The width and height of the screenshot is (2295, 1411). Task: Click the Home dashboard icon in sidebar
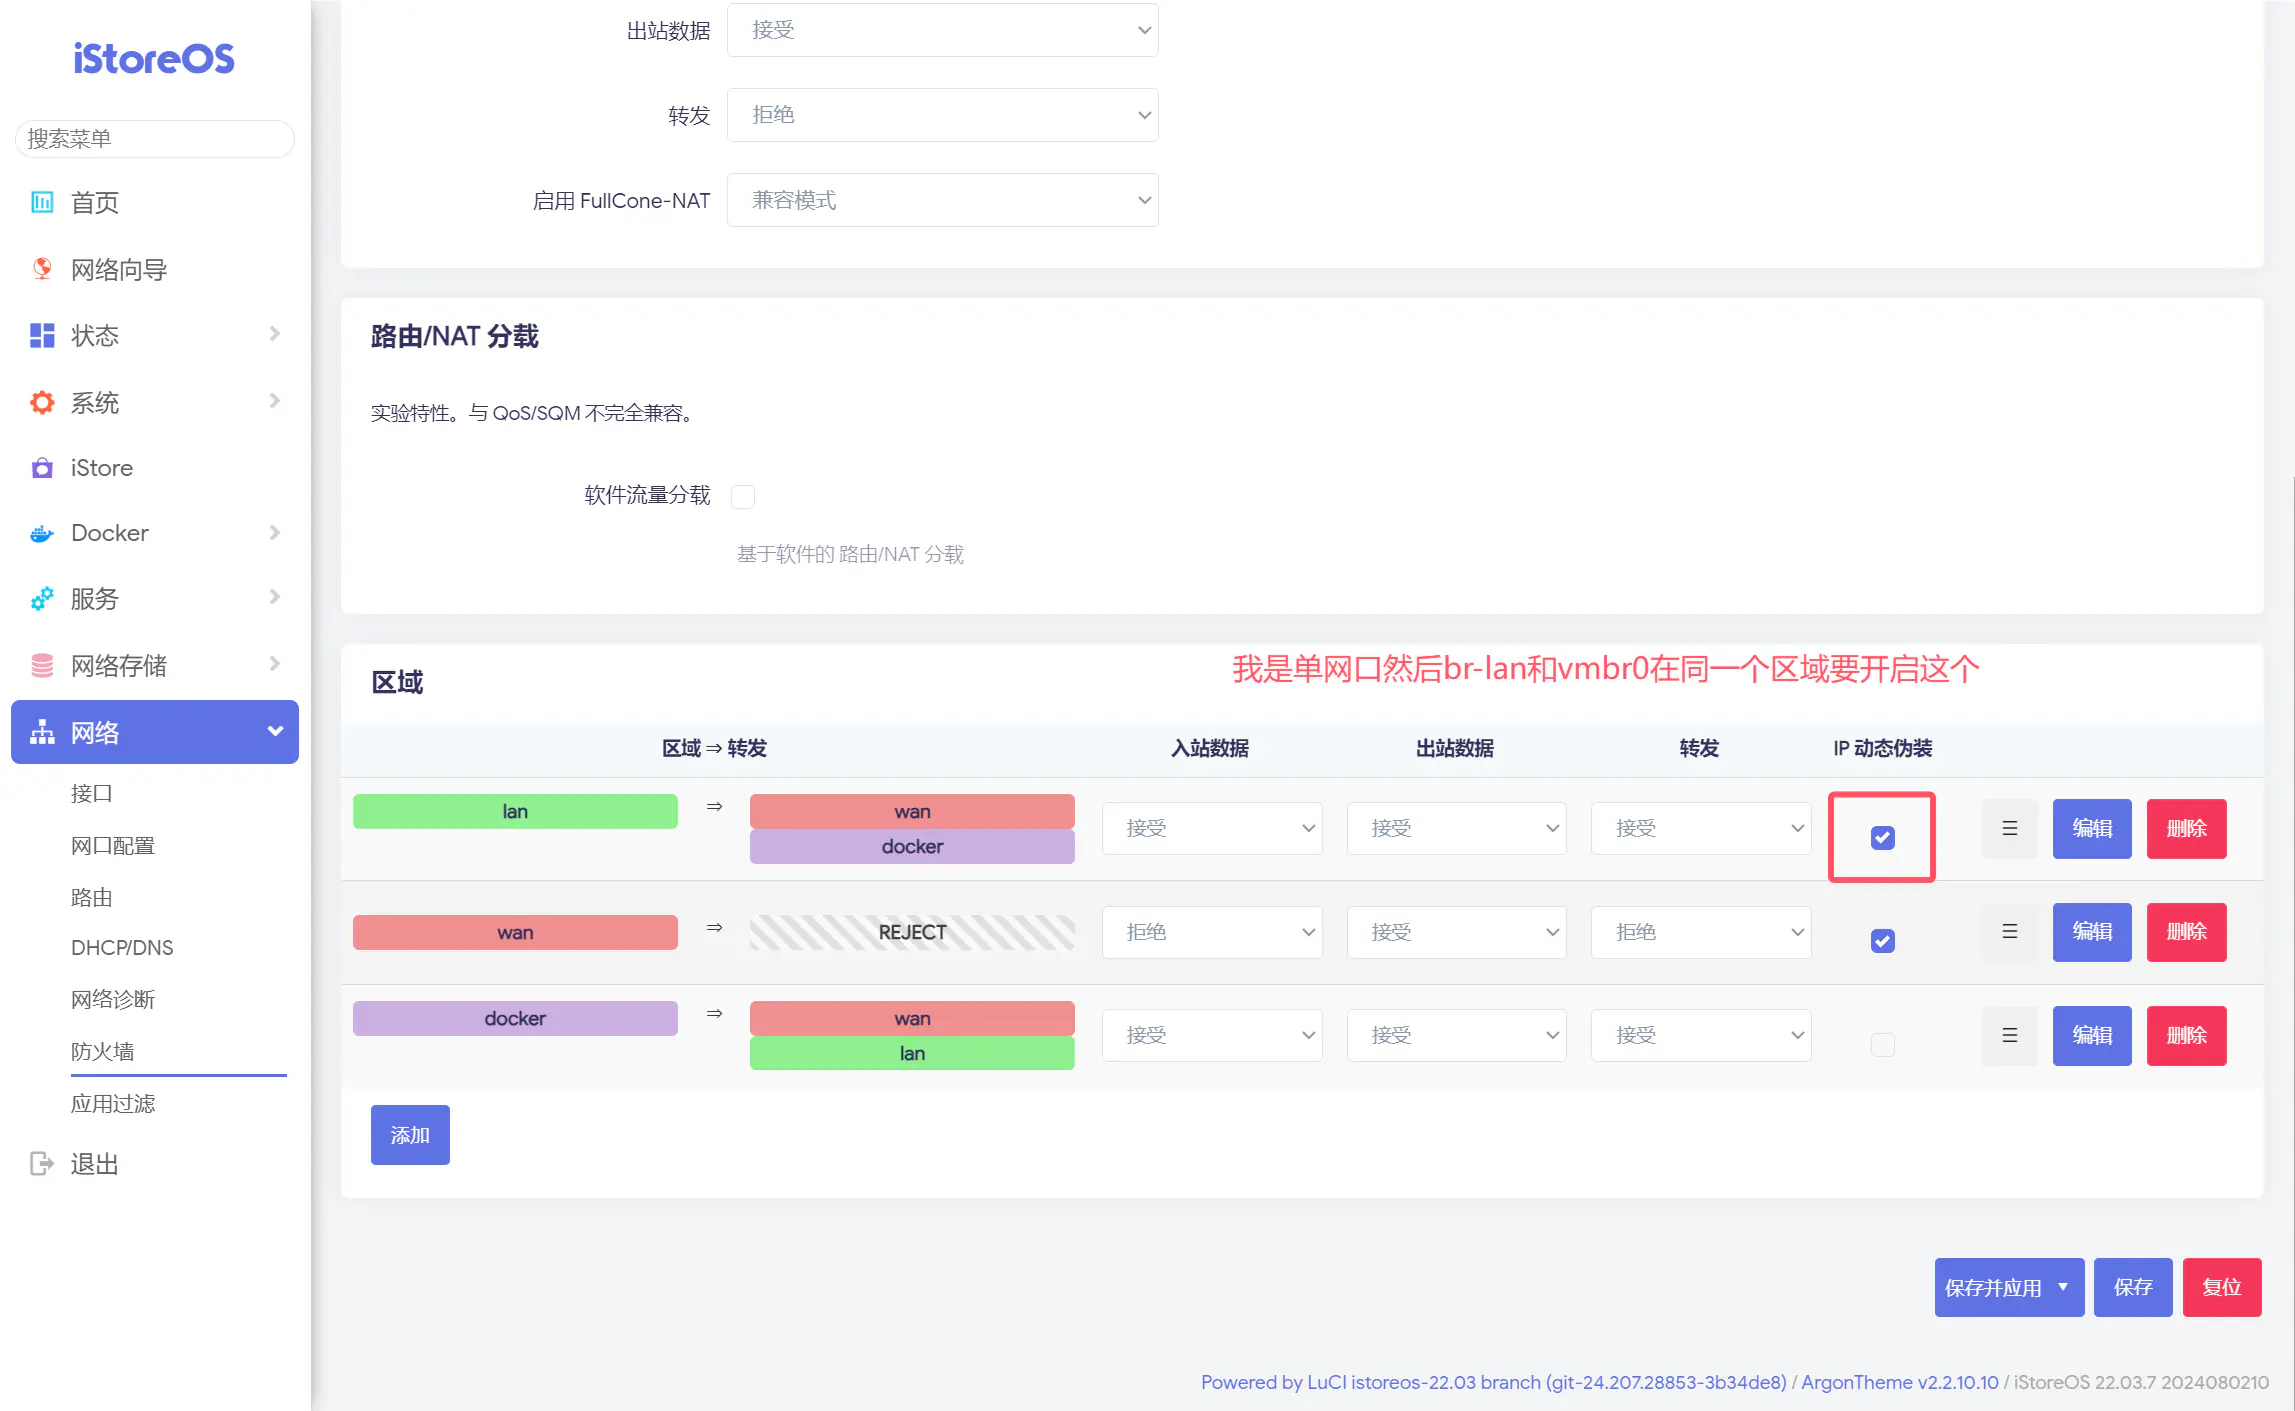tap(42, 202)
